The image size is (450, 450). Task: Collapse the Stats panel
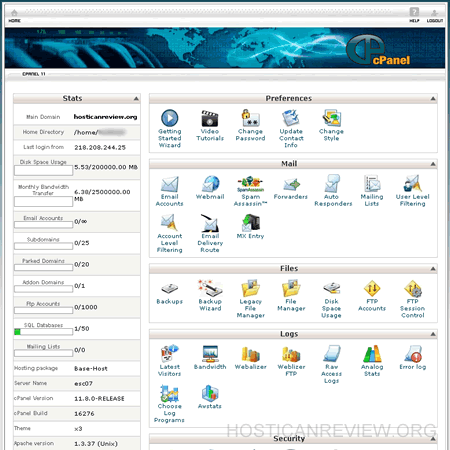coord(136,99)
